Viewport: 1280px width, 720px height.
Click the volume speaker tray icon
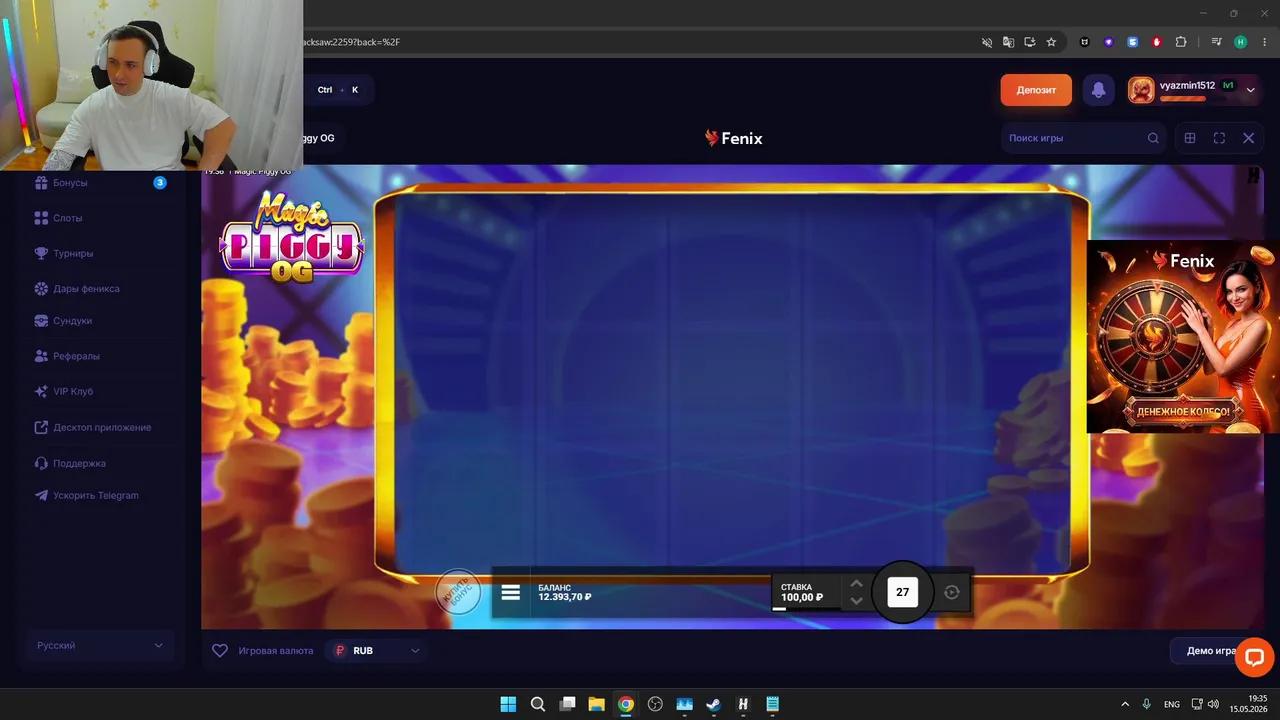[x=1213, y=704]
